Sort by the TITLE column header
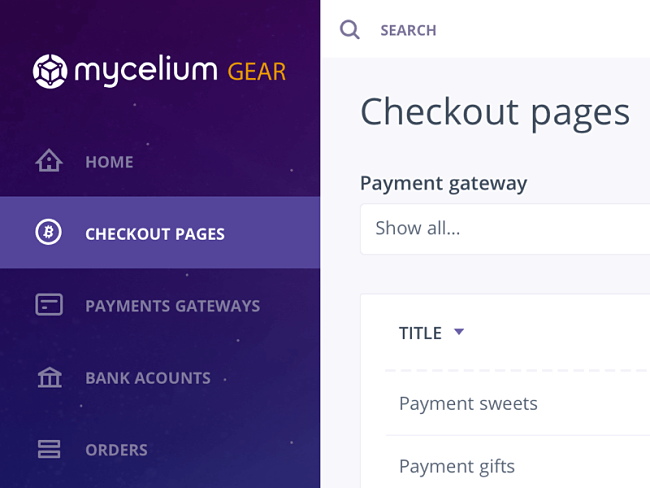This screenshot has width=650, height=488. (420, 333)
